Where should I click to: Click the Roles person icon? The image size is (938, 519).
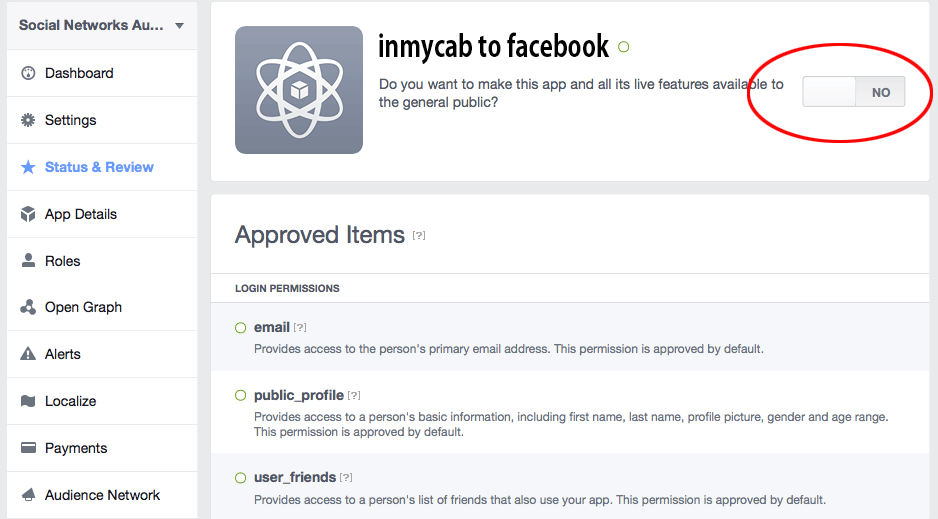point(28,261)
